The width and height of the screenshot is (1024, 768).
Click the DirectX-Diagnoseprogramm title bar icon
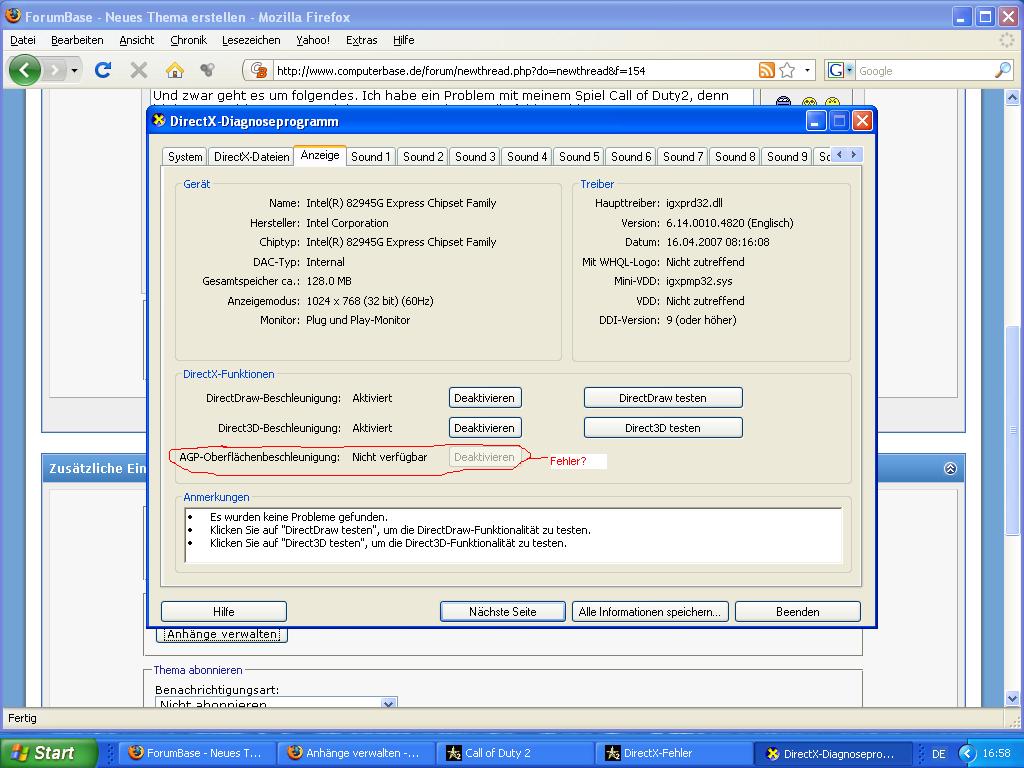click(x=159, y=120)
